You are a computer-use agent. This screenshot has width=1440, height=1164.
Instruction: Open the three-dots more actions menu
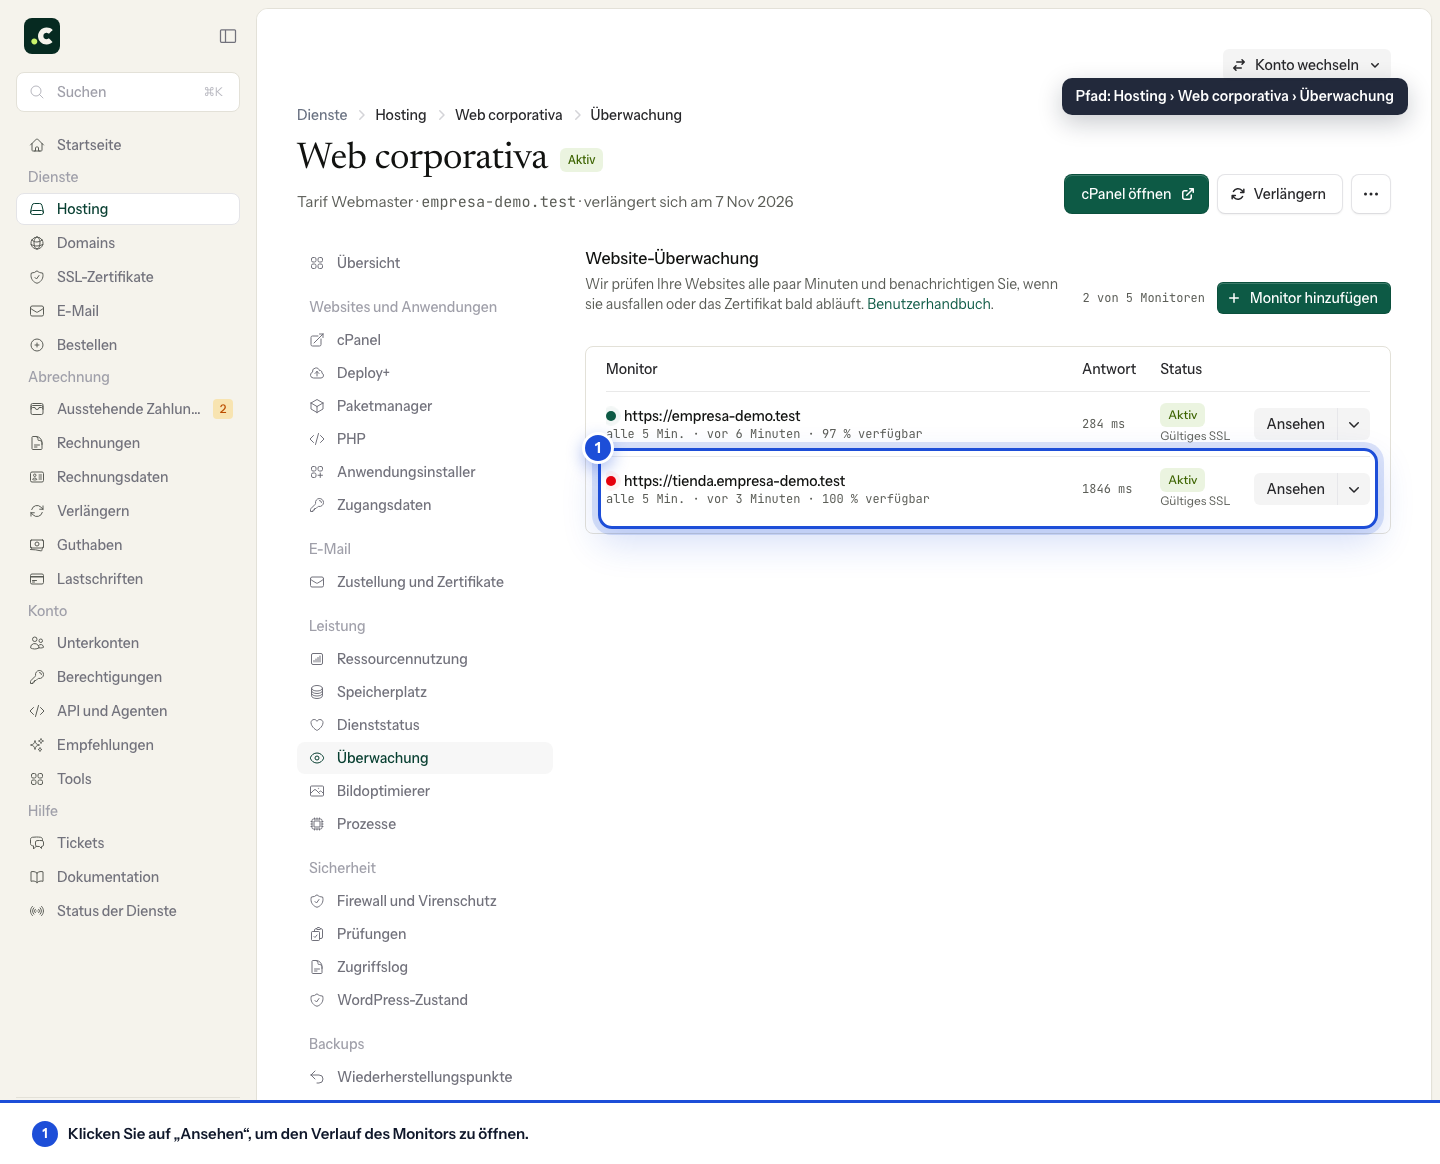click(1371, 194)
